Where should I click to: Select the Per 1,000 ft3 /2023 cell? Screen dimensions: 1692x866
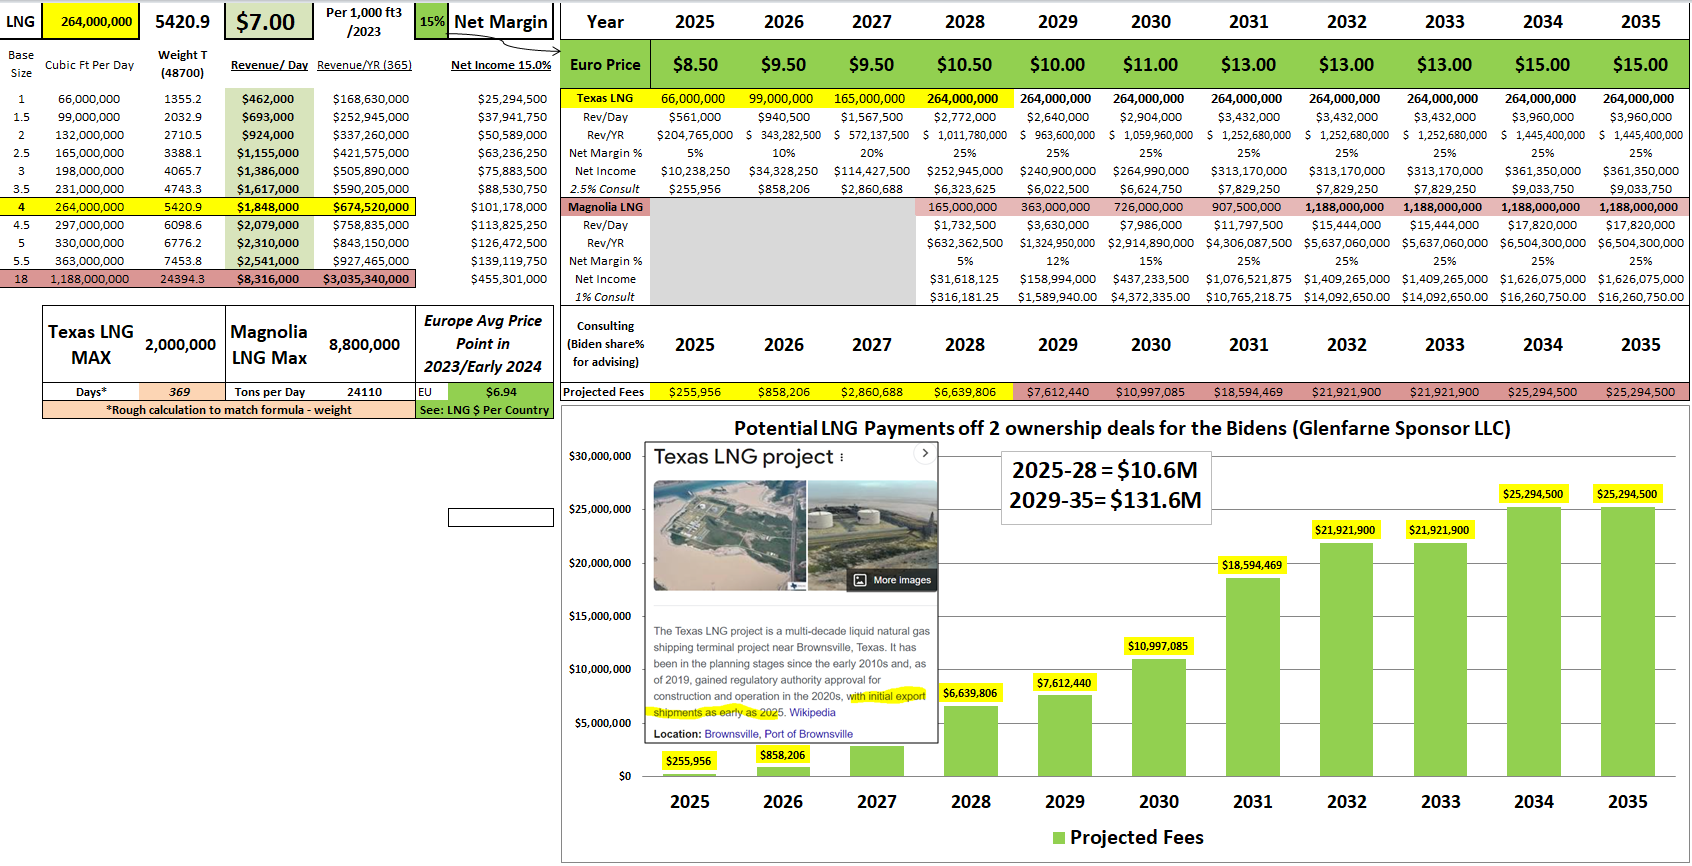click(364, 22)
